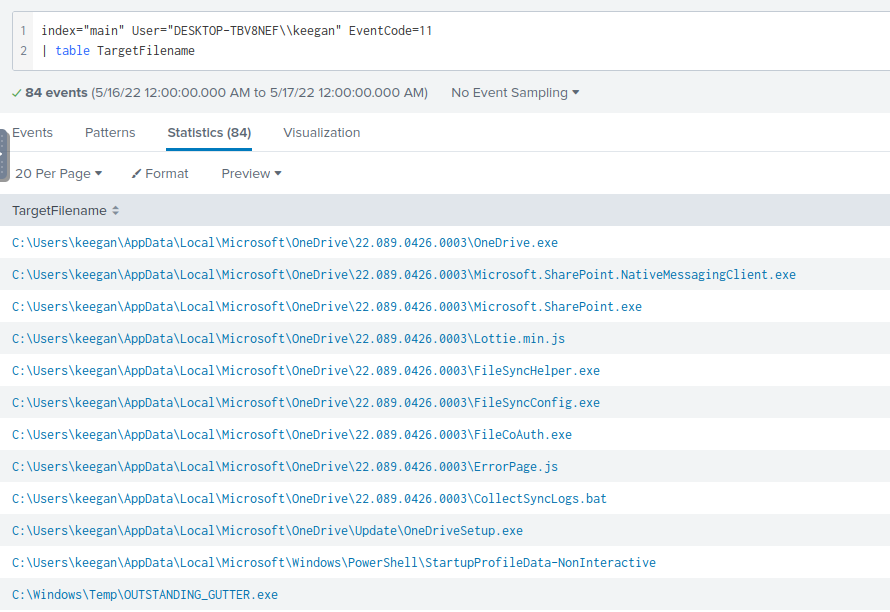Switch to the Patterns tab
890x612 pixels.
[110, 133]
